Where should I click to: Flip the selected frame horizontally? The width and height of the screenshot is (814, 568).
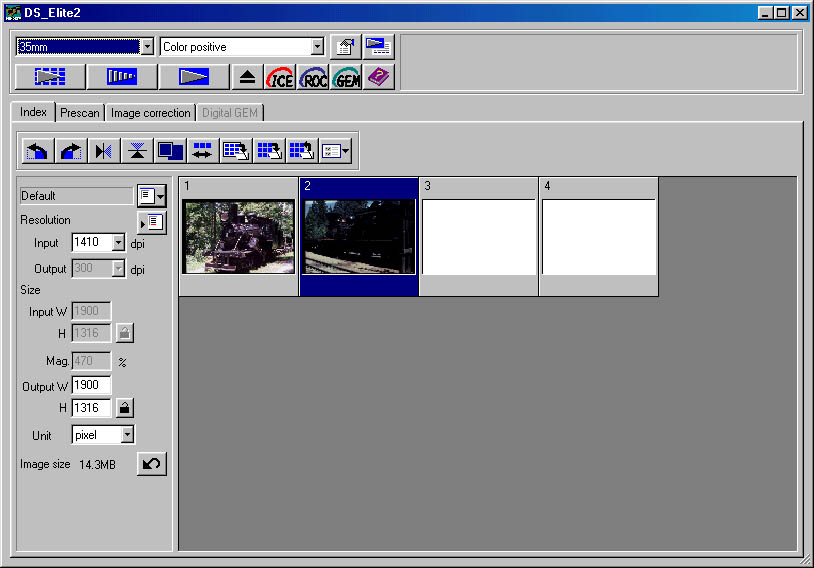pos(104,151)
